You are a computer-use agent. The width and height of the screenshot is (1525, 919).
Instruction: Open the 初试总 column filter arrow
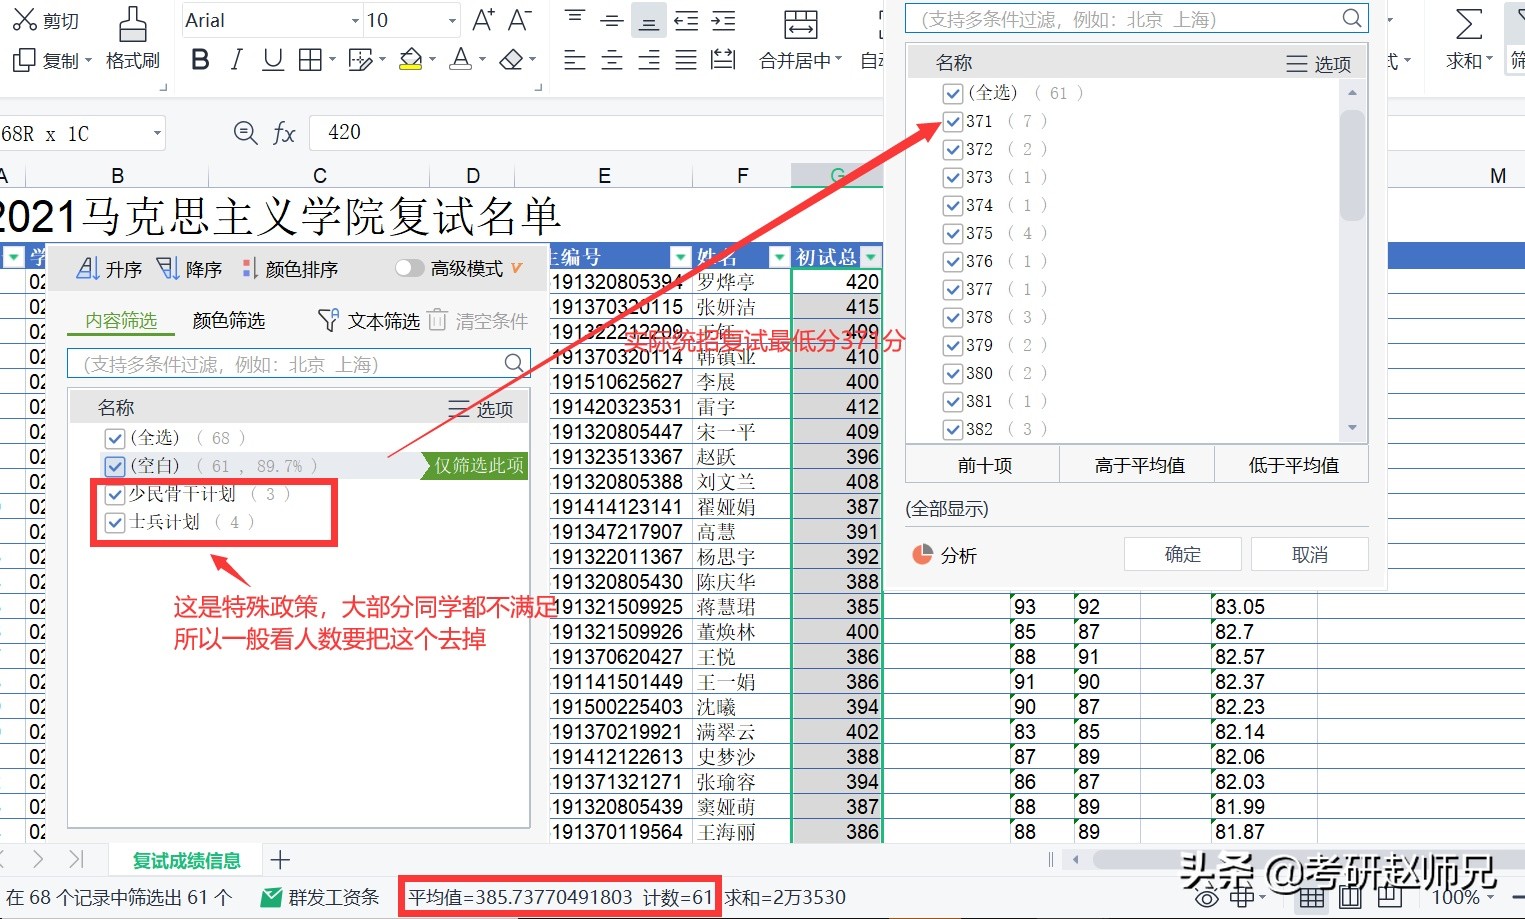pyautogui.click(x=871, y=256)
